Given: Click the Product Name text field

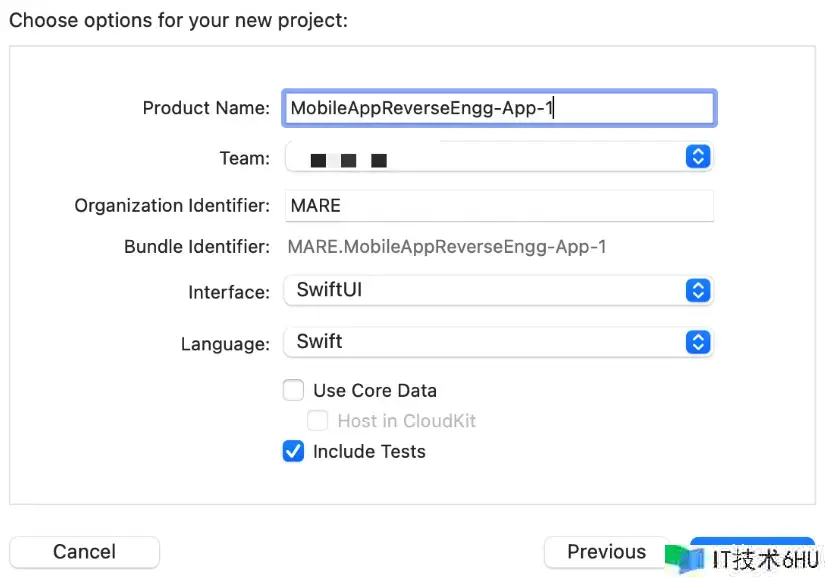Looking at the screenshot, I should click(x=499, y=108).
